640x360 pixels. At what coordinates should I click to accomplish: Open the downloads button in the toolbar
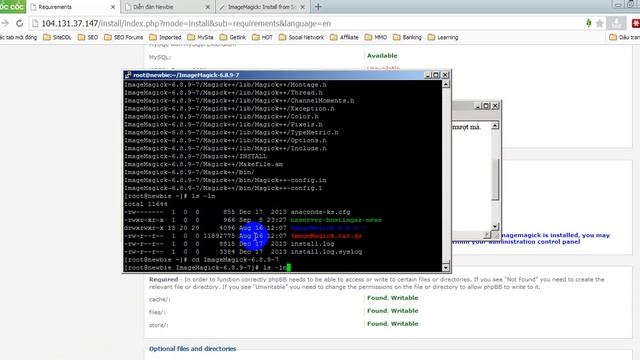(x=616, y=23)
